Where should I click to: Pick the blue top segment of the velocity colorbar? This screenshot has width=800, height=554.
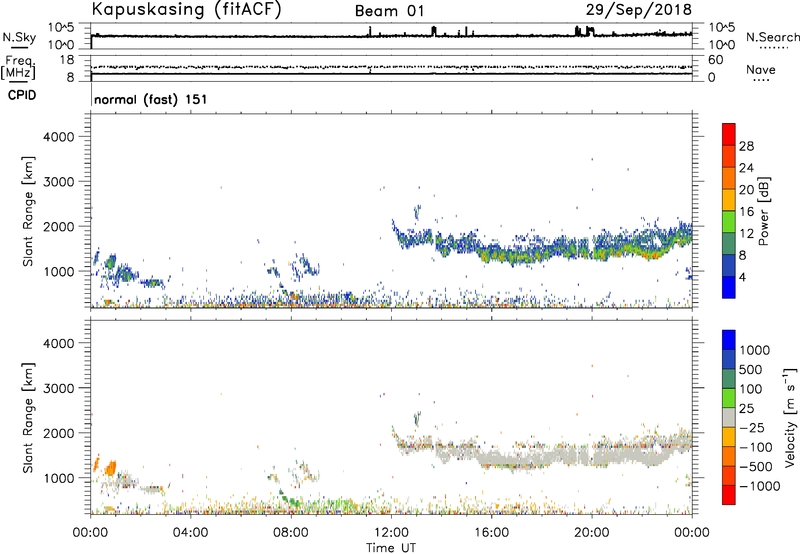coord(729,340)
